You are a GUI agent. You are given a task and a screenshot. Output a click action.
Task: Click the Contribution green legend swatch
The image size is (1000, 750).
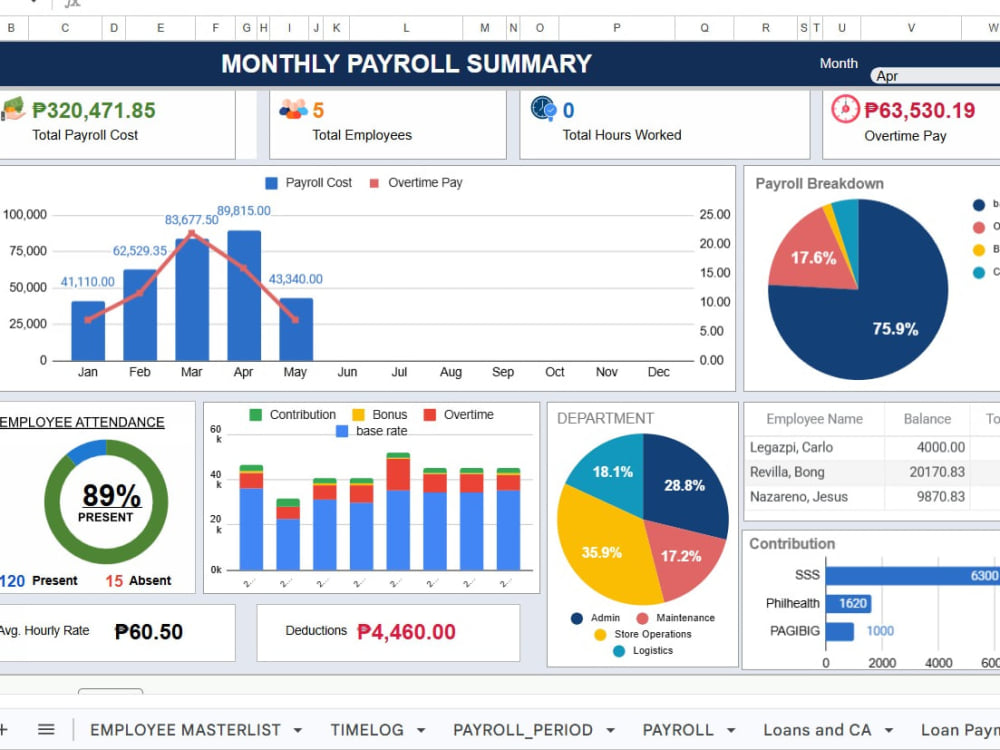pyautogui.click(x=256, y=415)
